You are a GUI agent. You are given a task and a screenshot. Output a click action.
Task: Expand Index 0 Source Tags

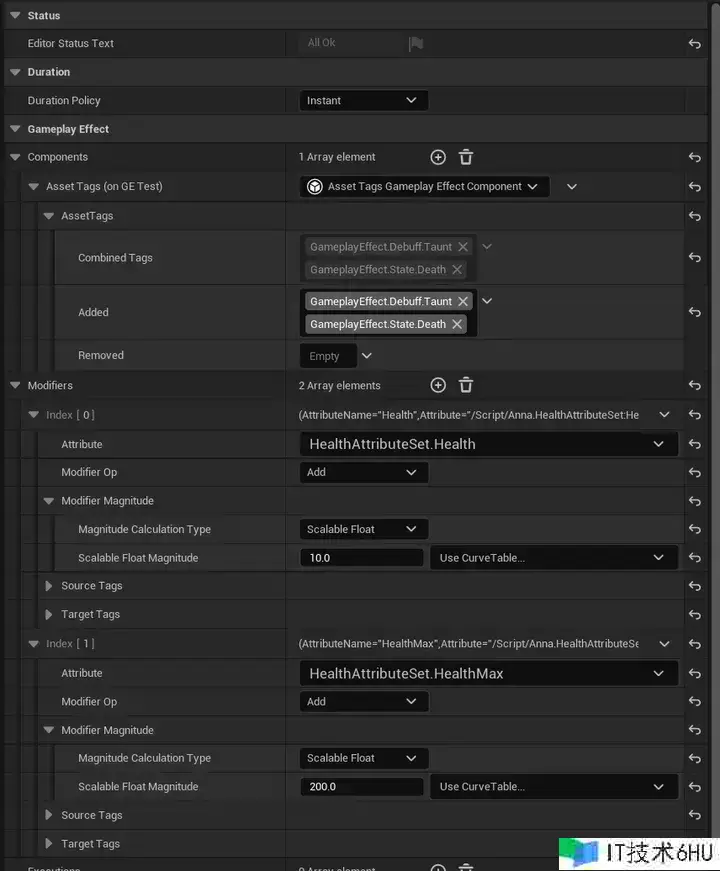pyautogui.click(x=48, y=585)
